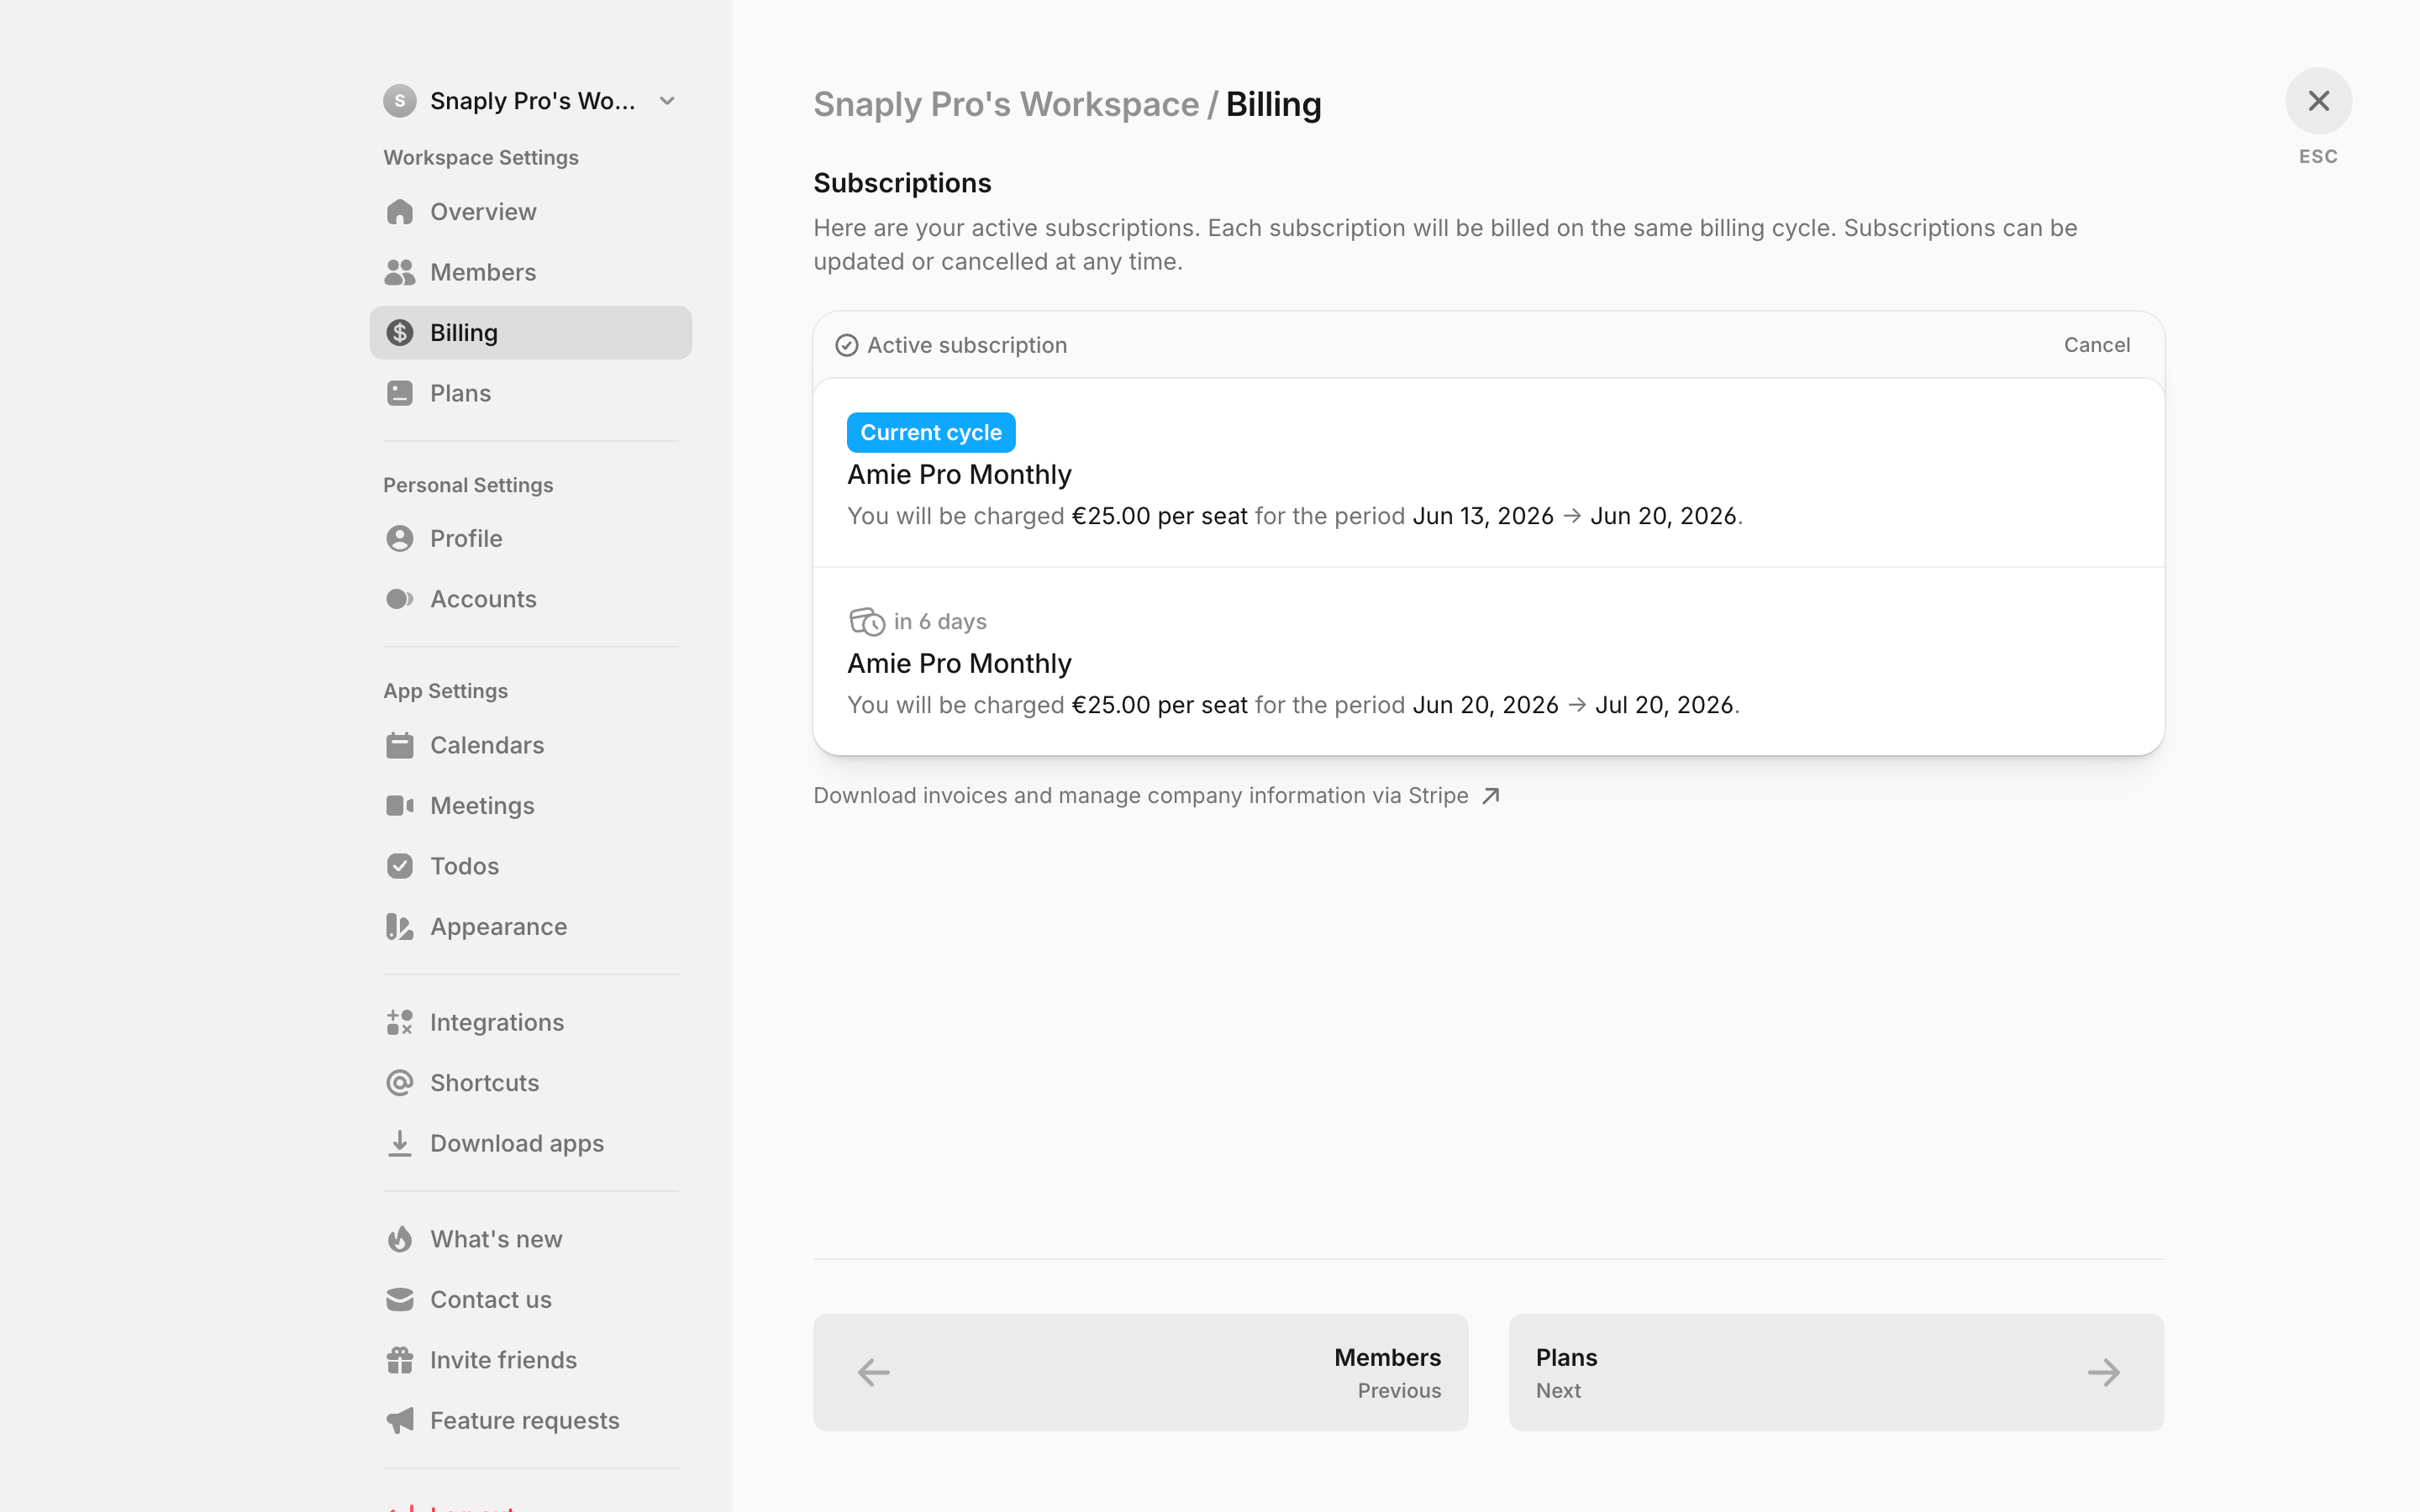The image size is (2420, 1512).
Task: Click the Plans card icon
Action: (x=399, y=393)
